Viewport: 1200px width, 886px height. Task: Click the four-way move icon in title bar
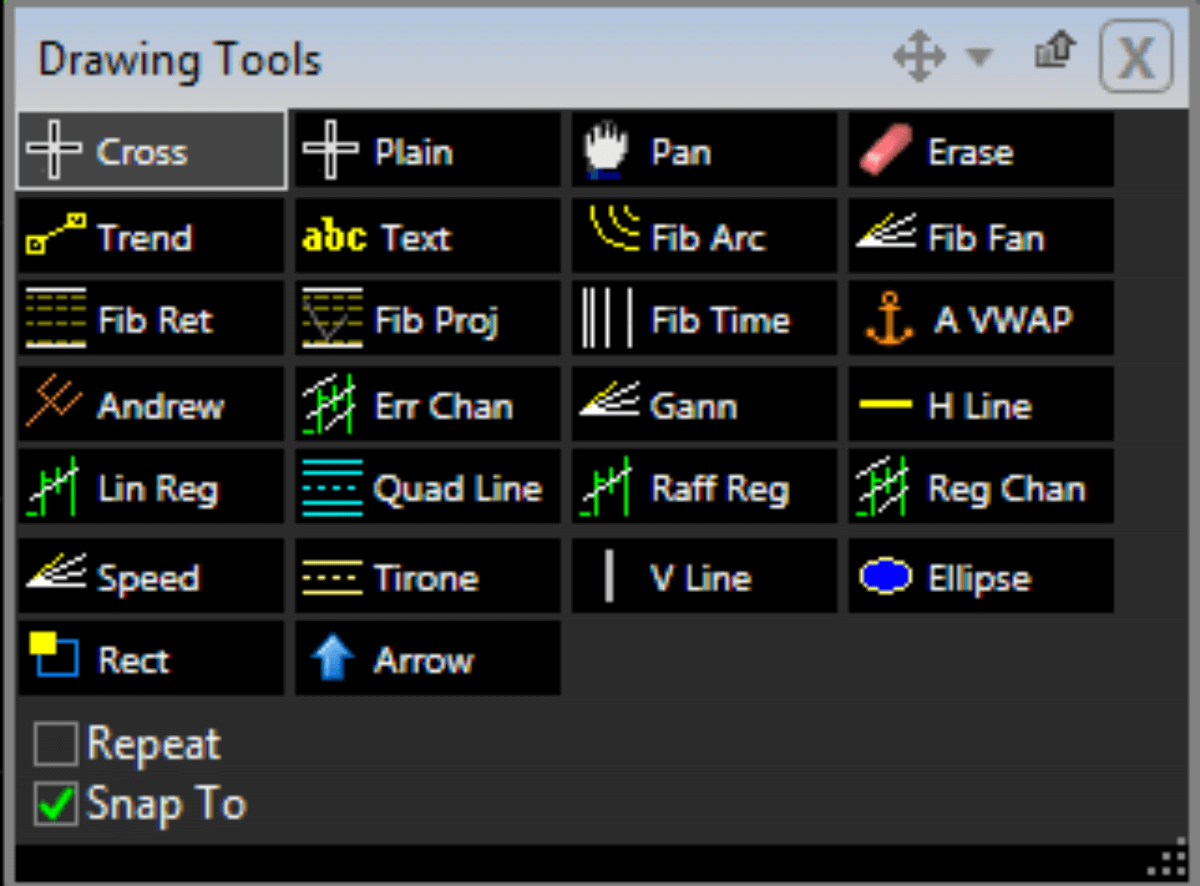click(918, 57)
